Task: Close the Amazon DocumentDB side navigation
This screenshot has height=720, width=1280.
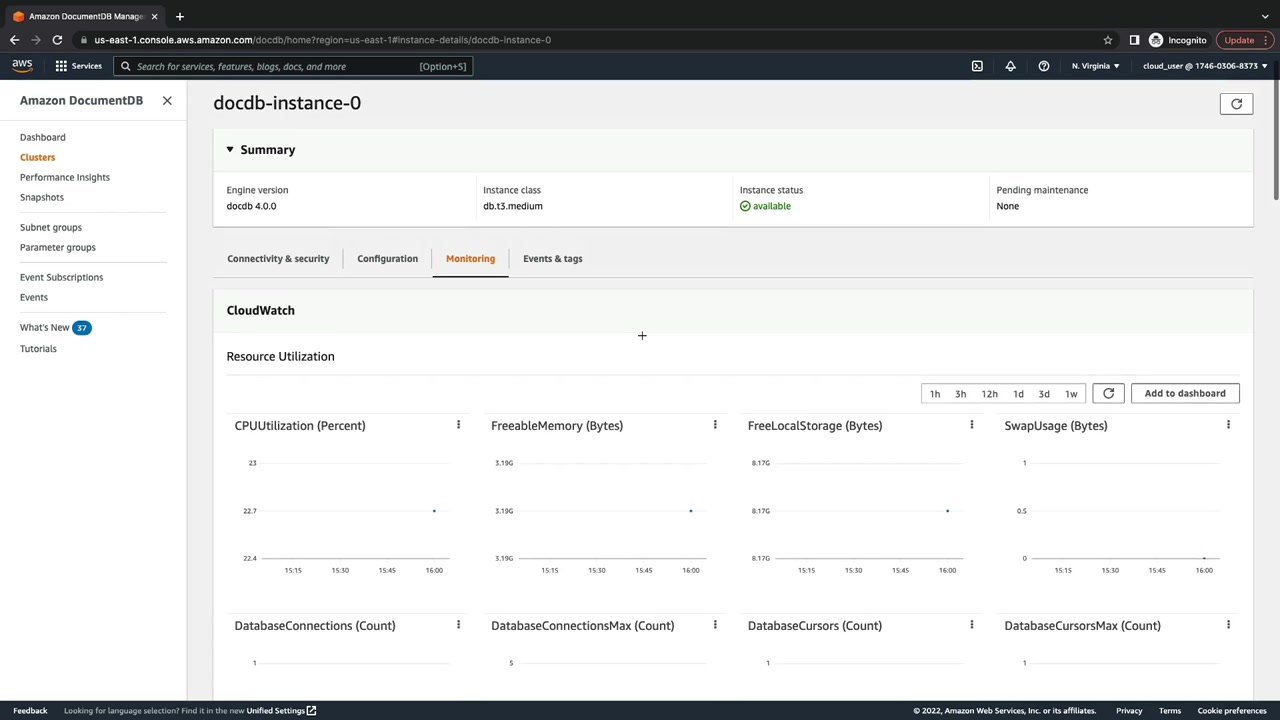Action: coord(167,101)
